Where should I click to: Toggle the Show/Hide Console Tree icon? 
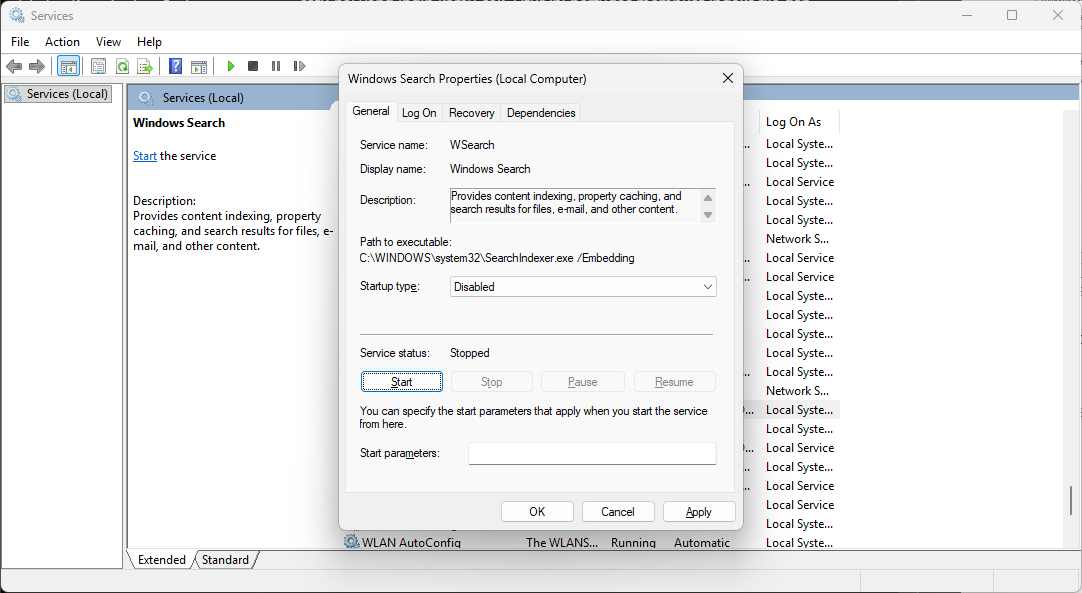tap(68, 66)
